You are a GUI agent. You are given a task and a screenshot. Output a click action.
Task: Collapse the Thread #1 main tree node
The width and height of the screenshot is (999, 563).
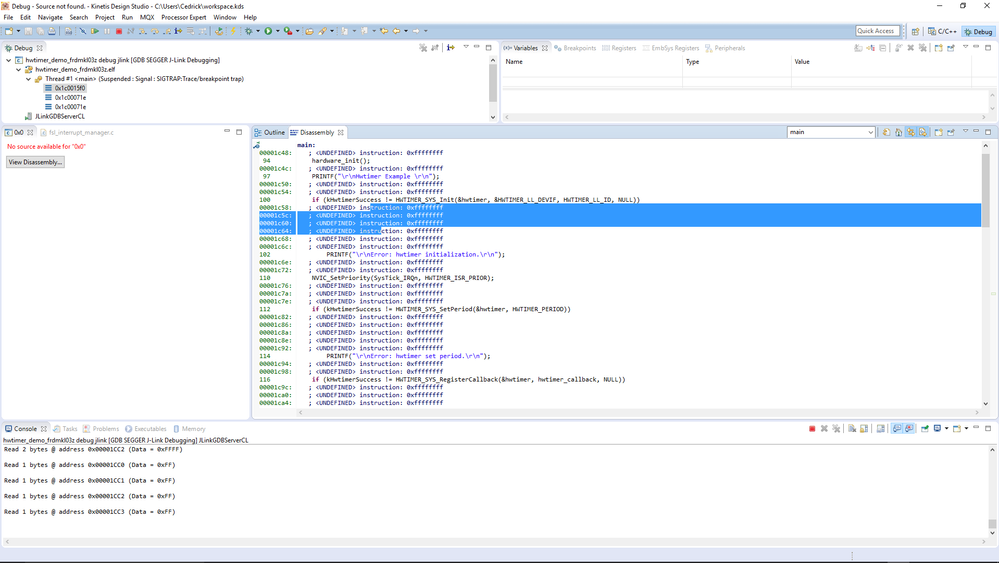point(29,79)
